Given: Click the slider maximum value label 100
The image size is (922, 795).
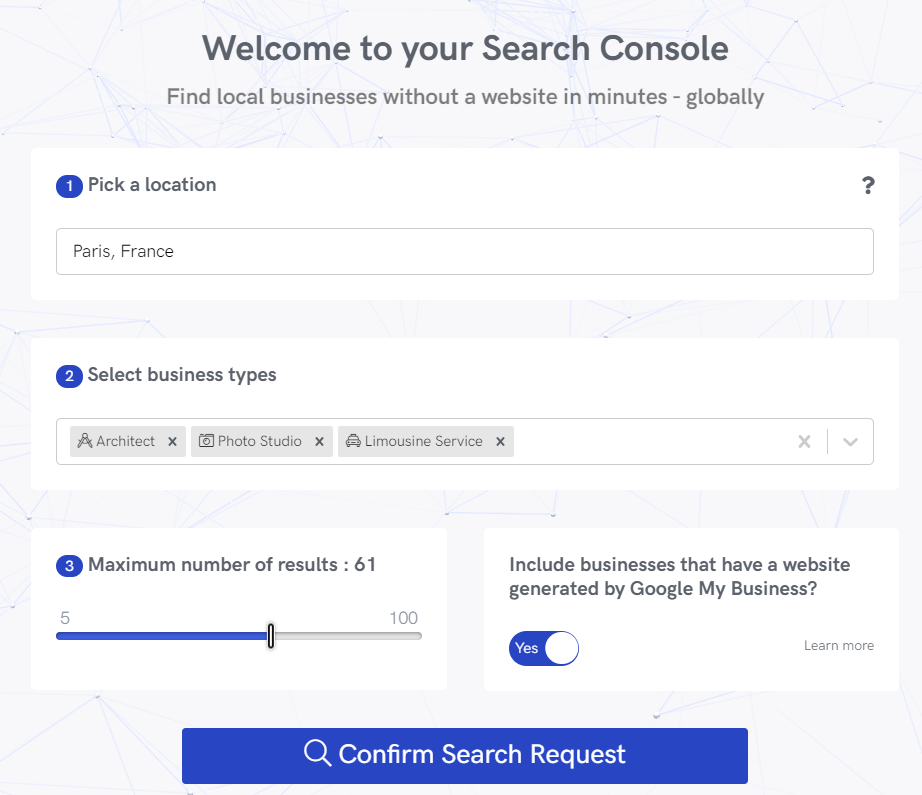Looking at the screenshot, I should point(404,618).
